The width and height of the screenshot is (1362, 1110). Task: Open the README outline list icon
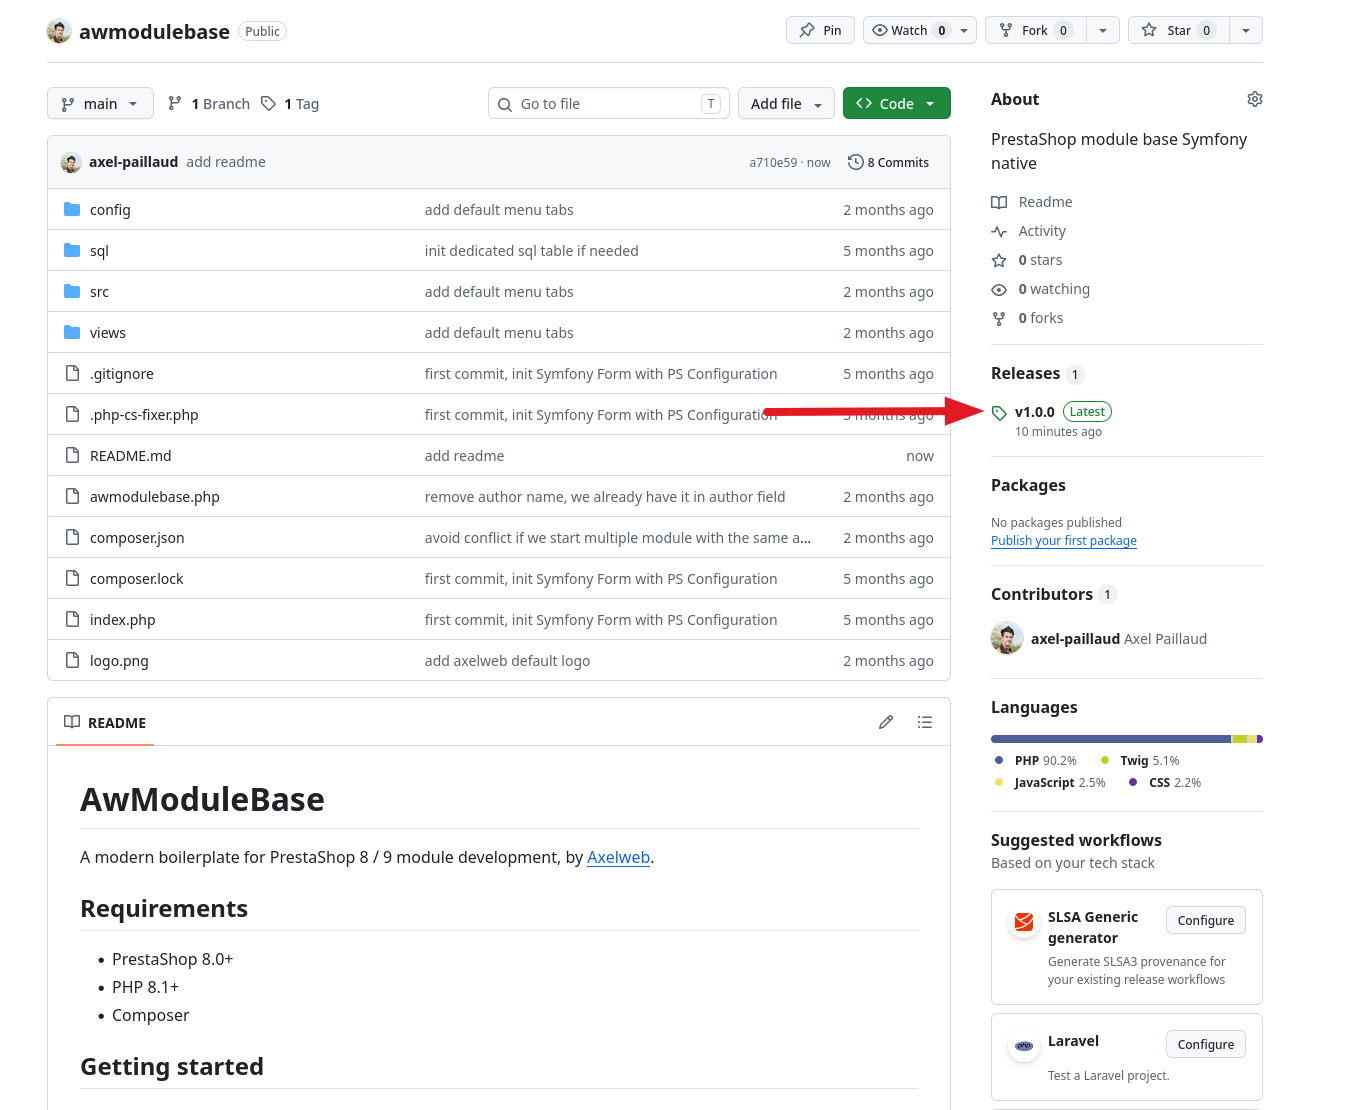pyautogui.click(x=925, y=722)
